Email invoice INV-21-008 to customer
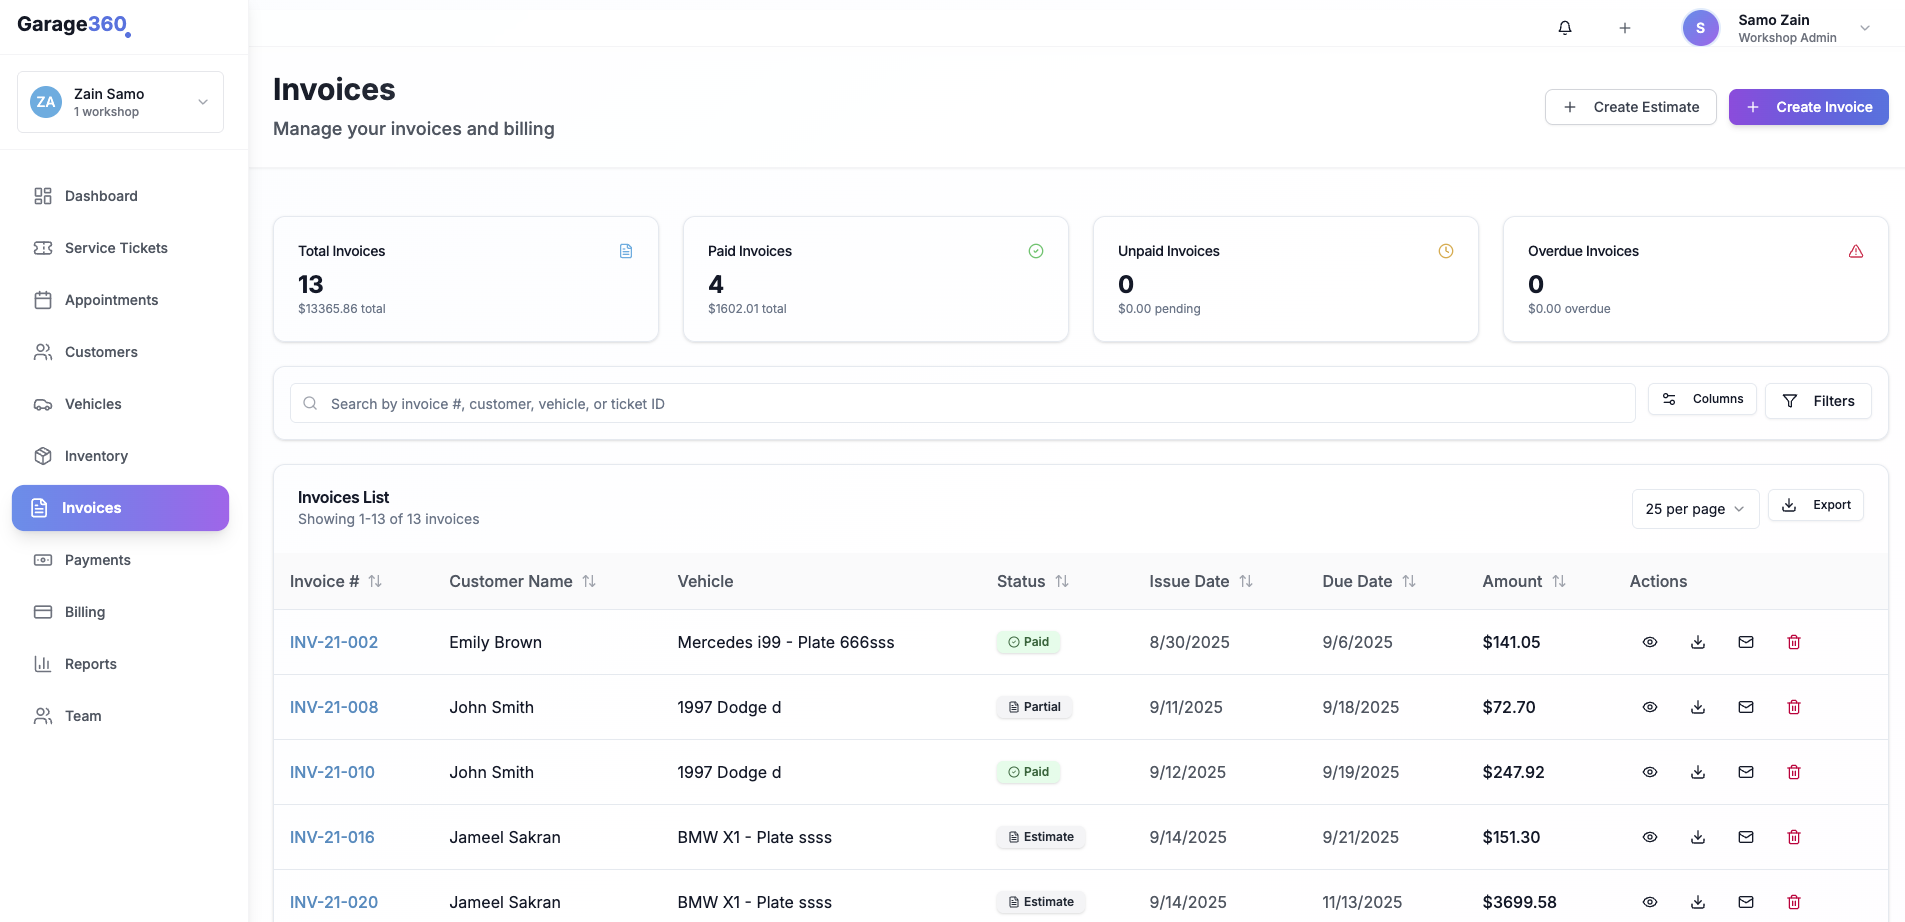Image resolution: width=1905 pixels, height=922 pixels. tap(1746, 707)
